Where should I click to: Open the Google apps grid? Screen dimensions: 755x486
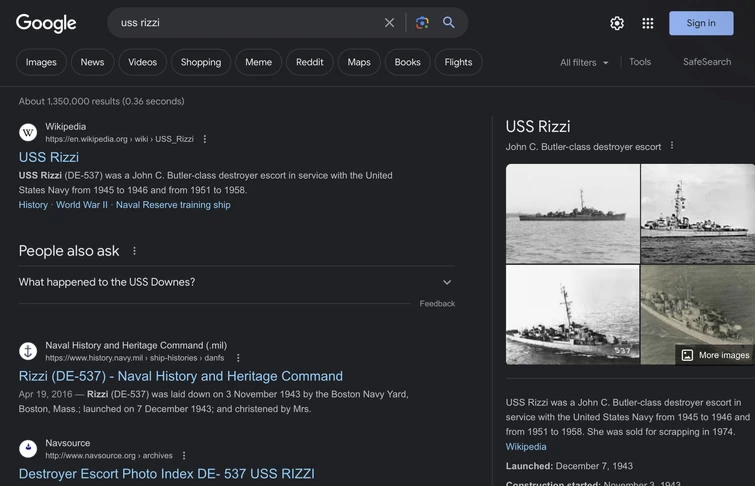pyautogui.click(x=648, y=23)
